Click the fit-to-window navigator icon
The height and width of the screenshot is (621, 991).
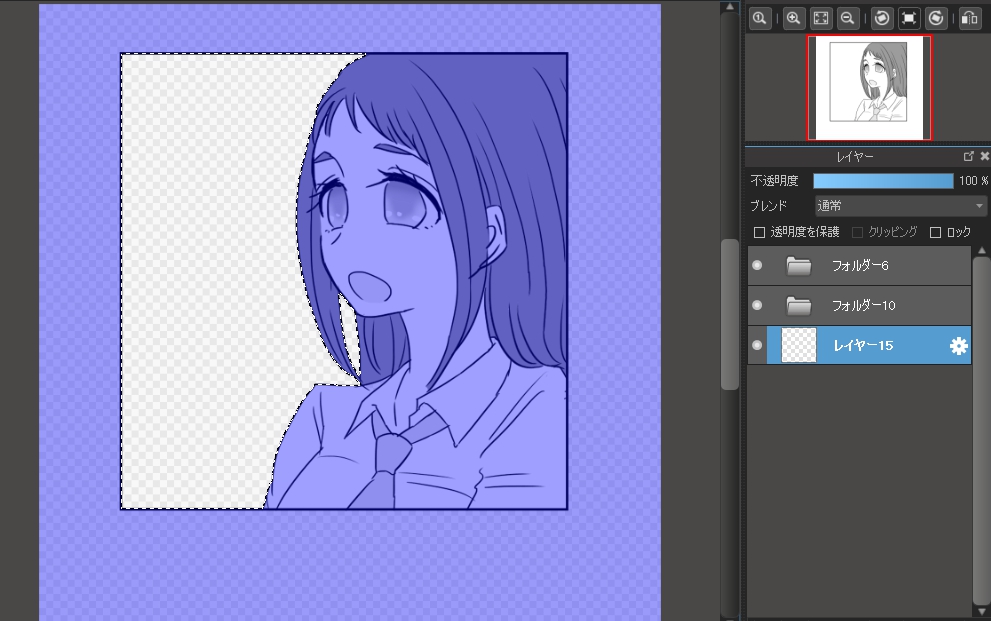820,18
